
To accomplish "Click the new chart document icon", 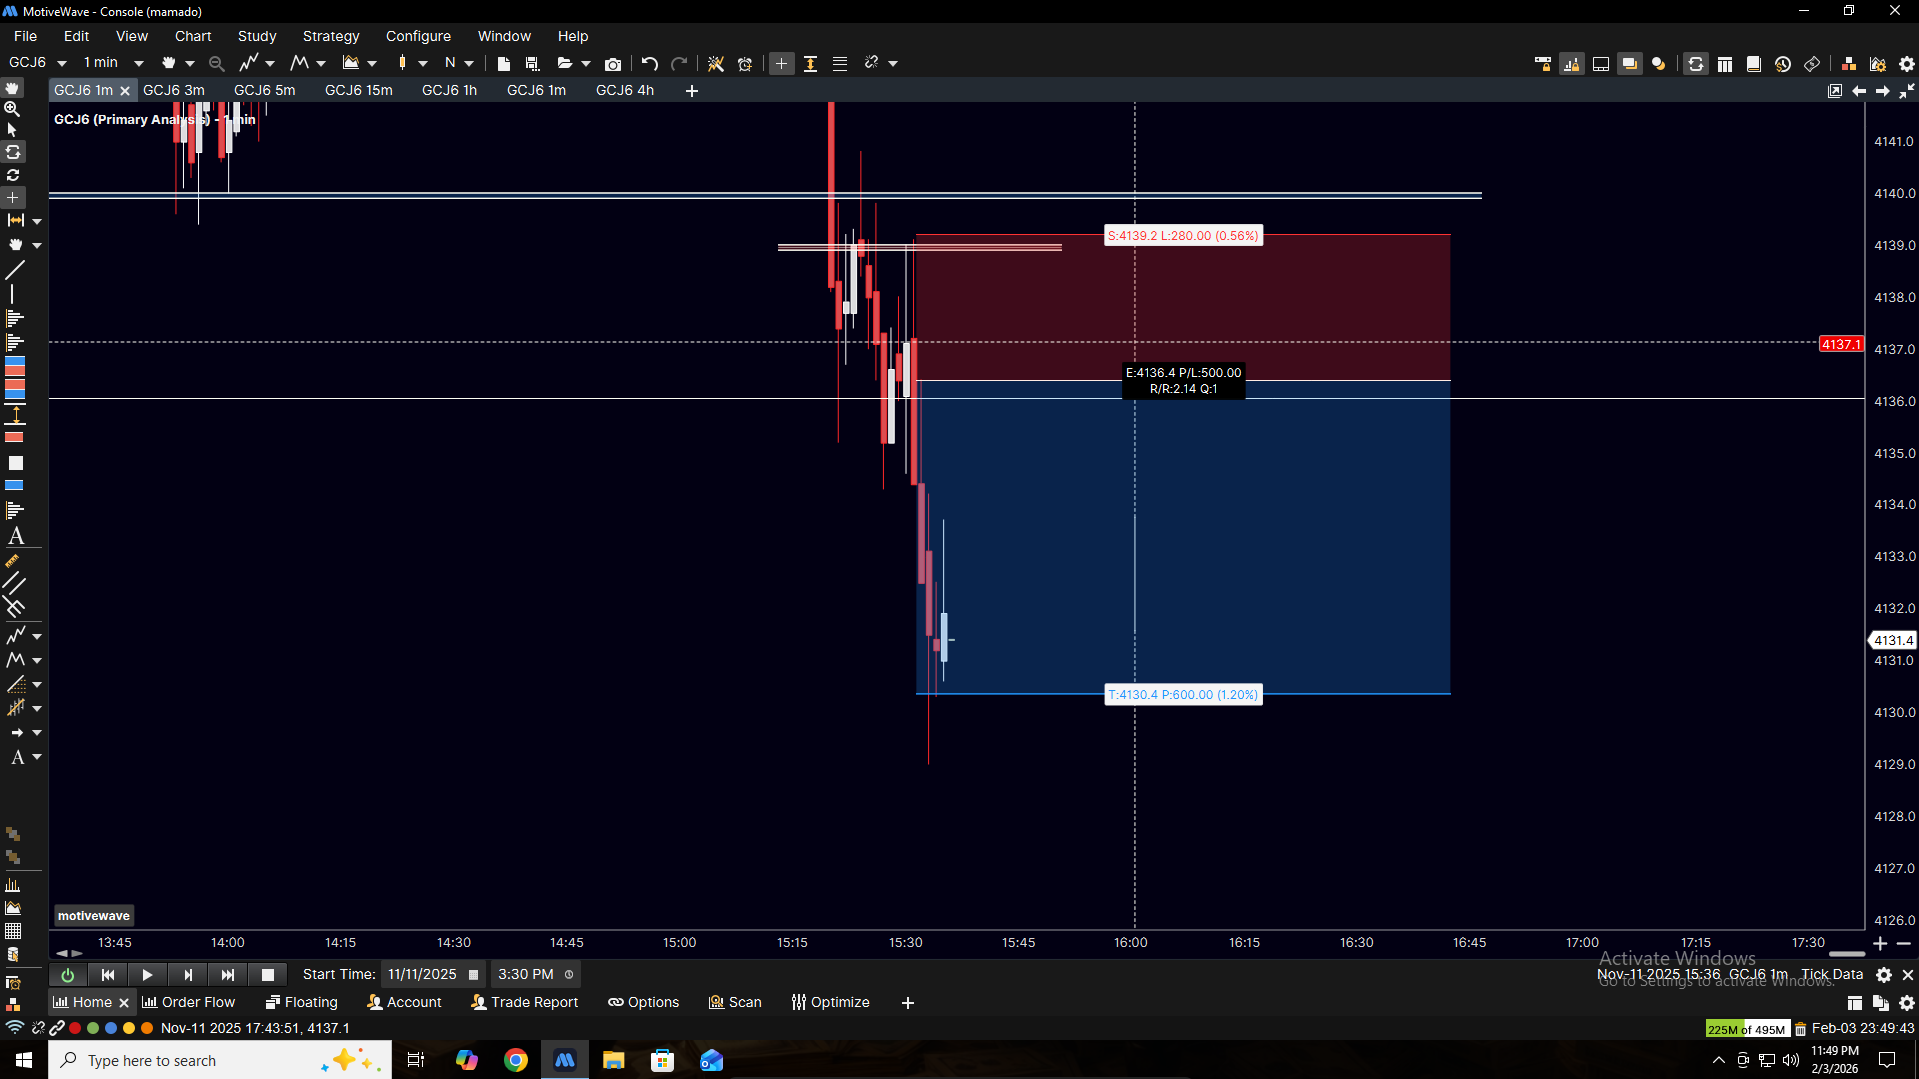I will pyautogui.click(x=504, y=63).
